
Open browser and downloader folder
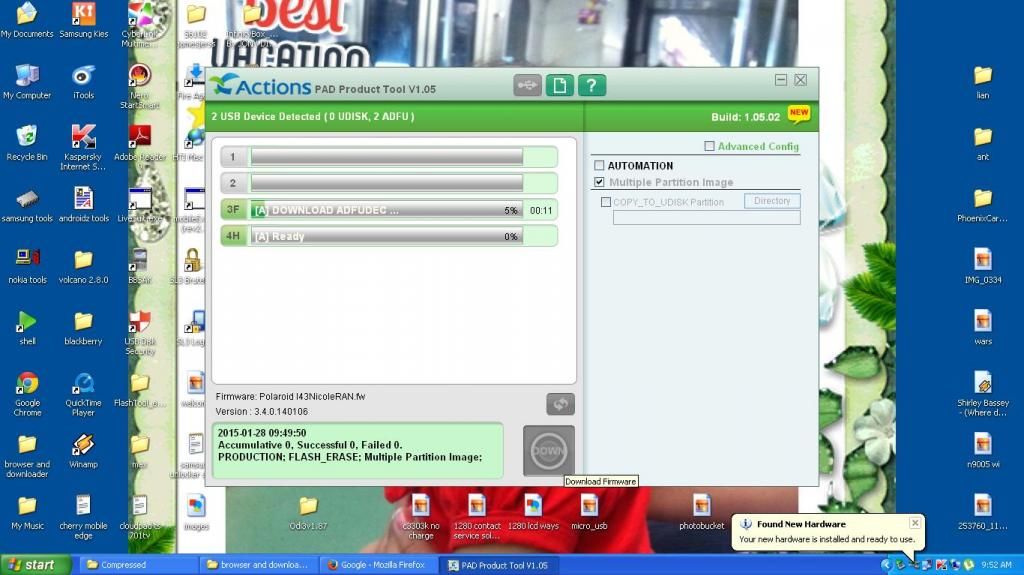point(27,456)
